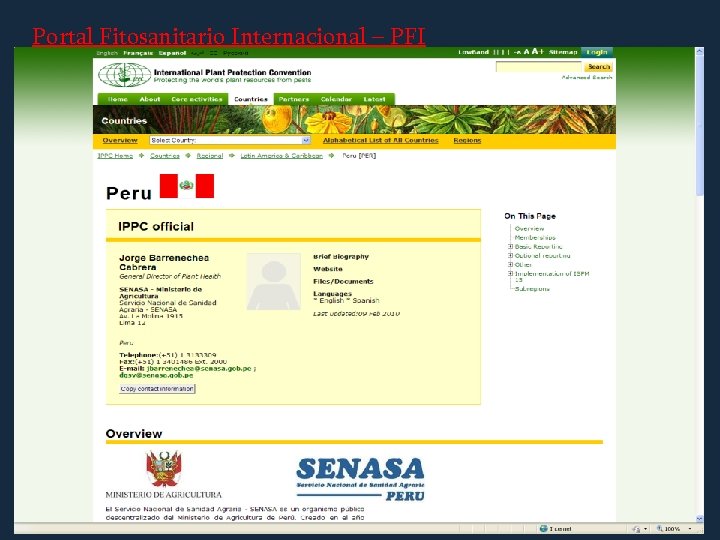Click Copy contact information button
Image resolution: width=720 pixels, height=540 pixels.
(157, 389)
